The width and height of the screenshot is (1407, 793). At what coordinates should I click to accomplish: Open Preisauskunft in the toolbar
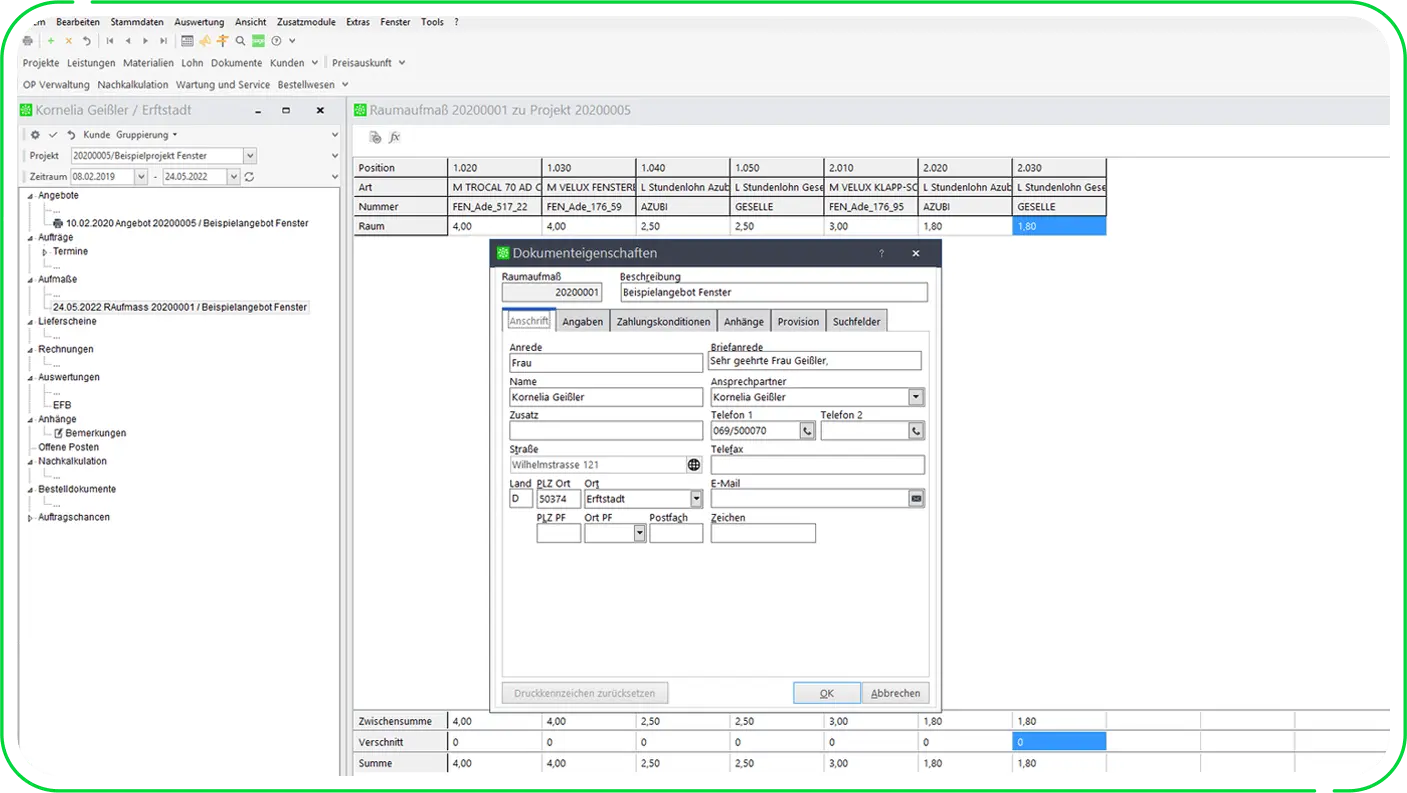click(x=362, y=63)
